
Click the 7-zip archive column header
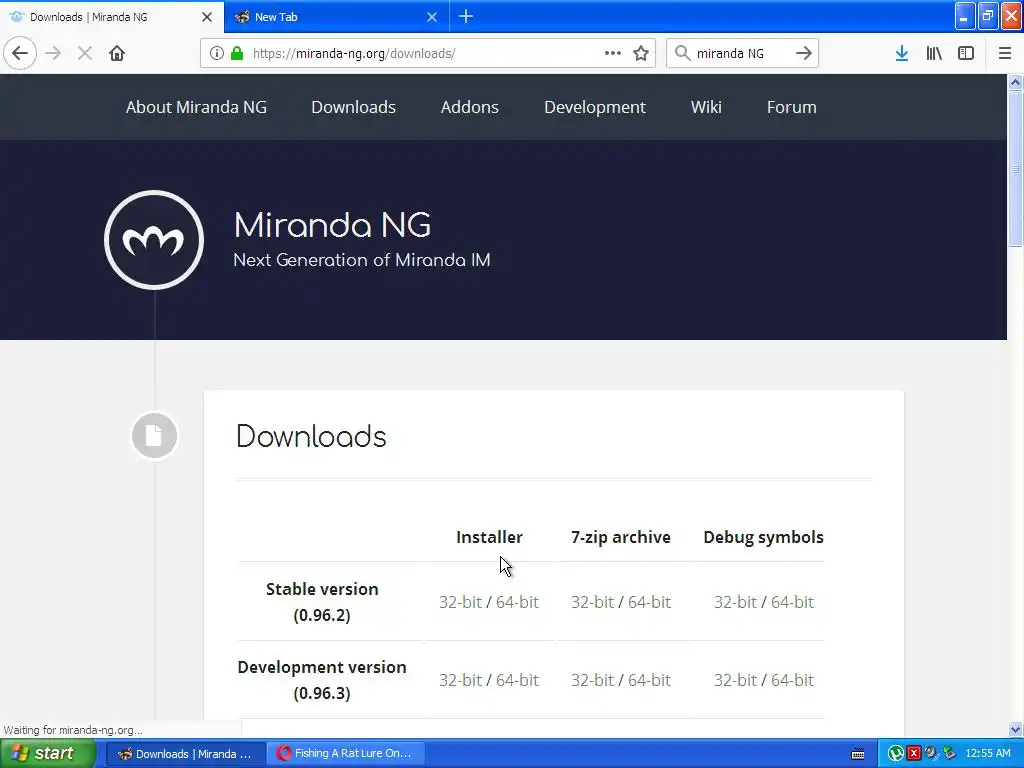click(620, 537)
